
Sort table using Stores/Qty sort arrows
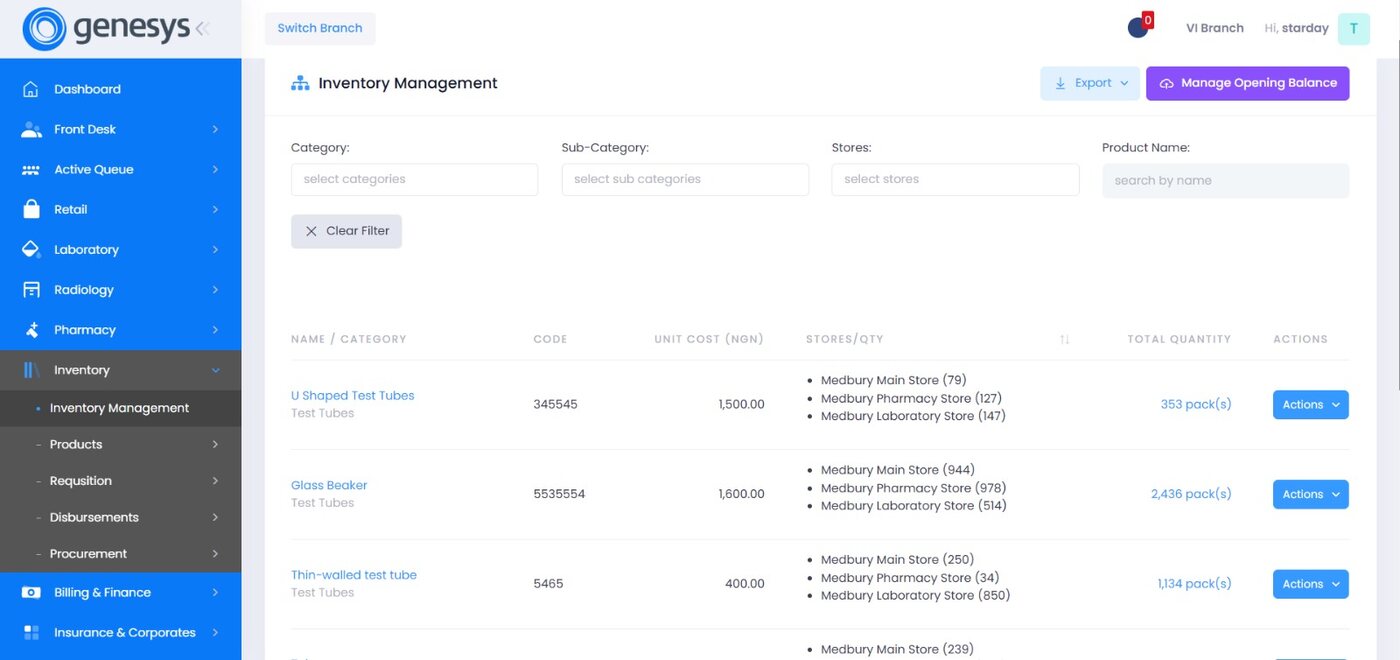pos(1065,340)
